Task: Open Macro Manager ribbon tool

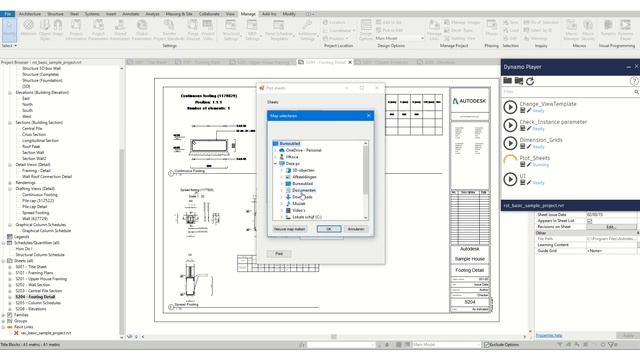Action: (571, 29)
